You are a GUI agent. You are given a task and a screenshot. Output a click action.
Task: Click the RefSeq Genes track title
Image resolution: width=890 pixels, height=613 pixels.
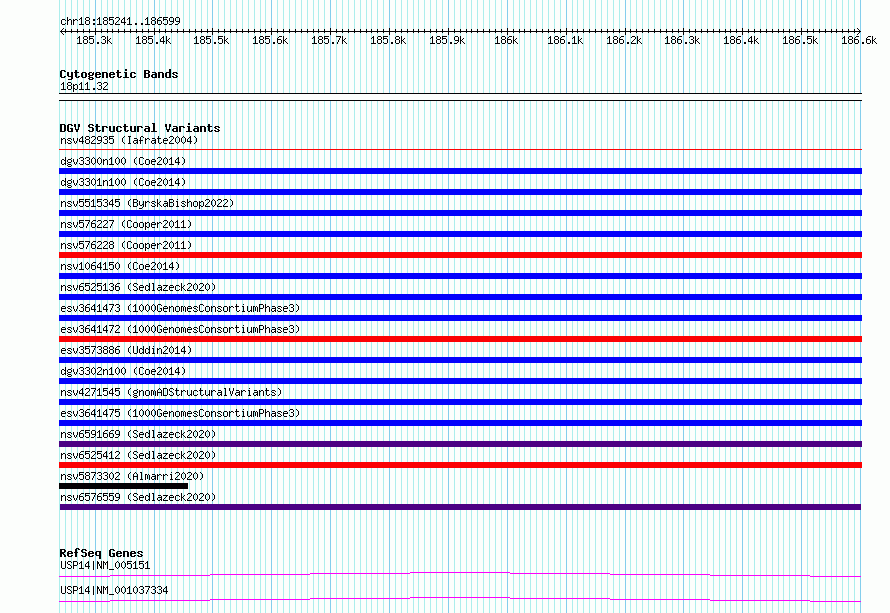(x=101, y=553)
